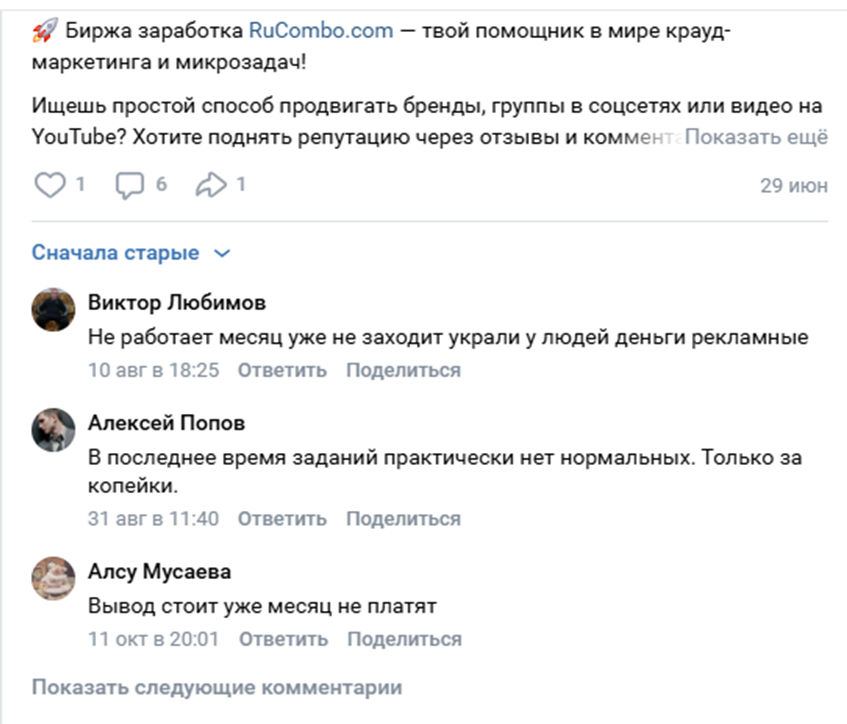Reply to Виктор Любимов's comment
The height and width of the screenshot is (724, 847).
[282, 370]
